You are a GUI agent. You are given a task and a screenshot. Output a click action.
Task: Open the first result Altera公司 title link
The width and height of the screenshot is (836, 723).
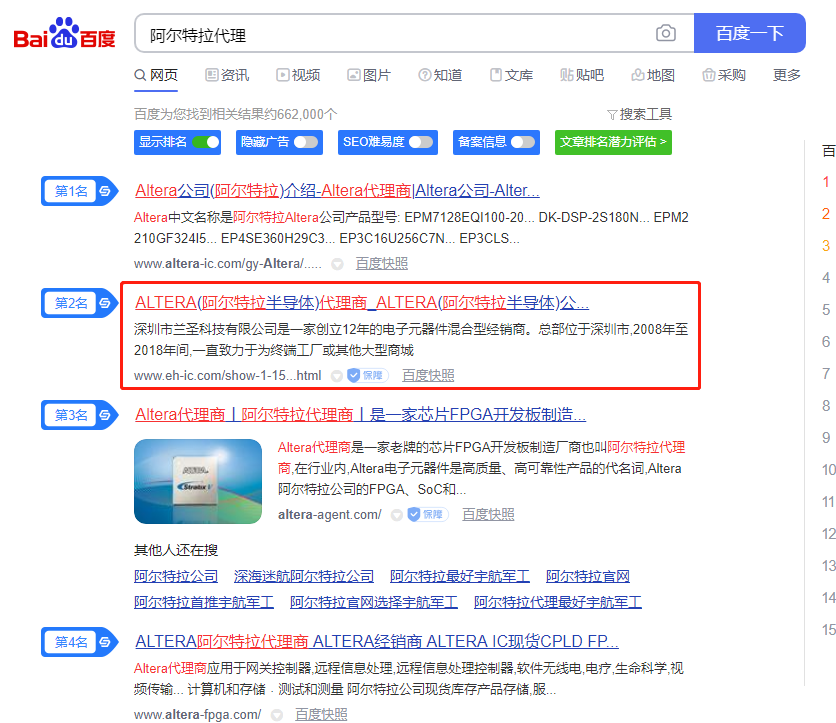pyautogui.click(x=337, y=190)
